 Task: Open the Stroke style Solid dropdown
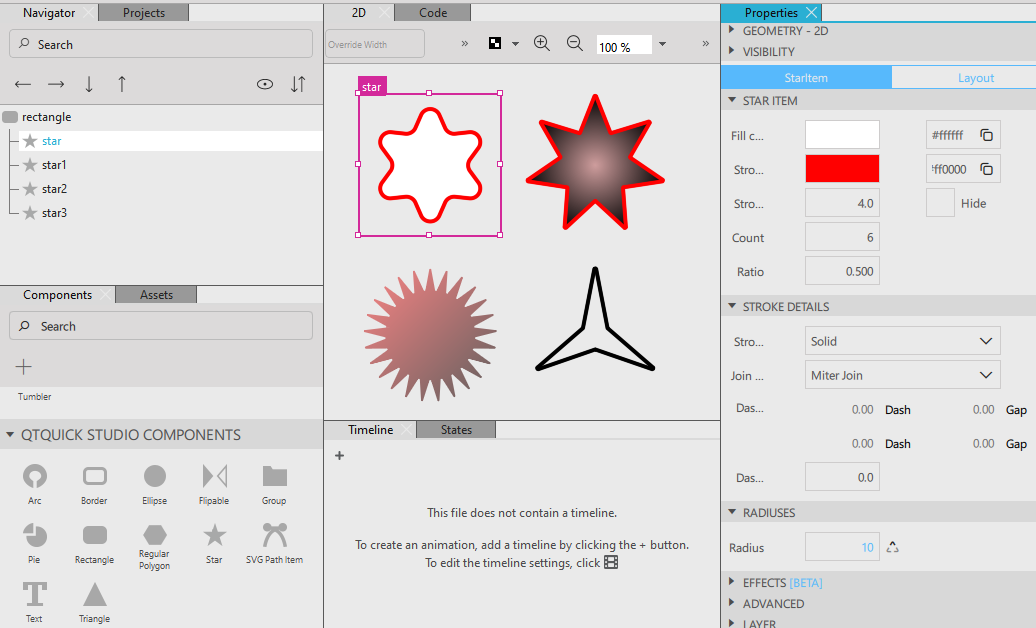point(902,341)
